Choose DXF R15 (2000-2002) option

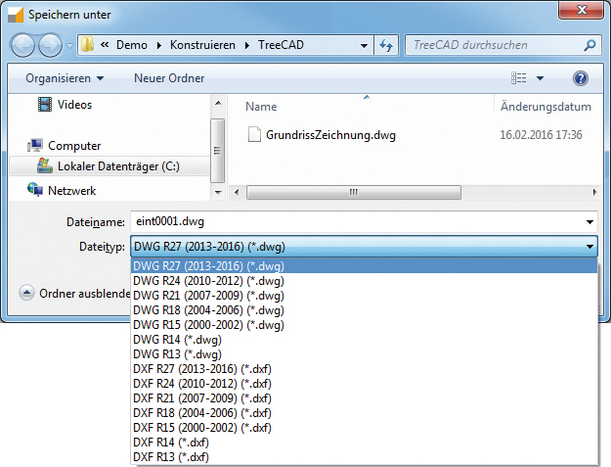(x=364, y=428)
